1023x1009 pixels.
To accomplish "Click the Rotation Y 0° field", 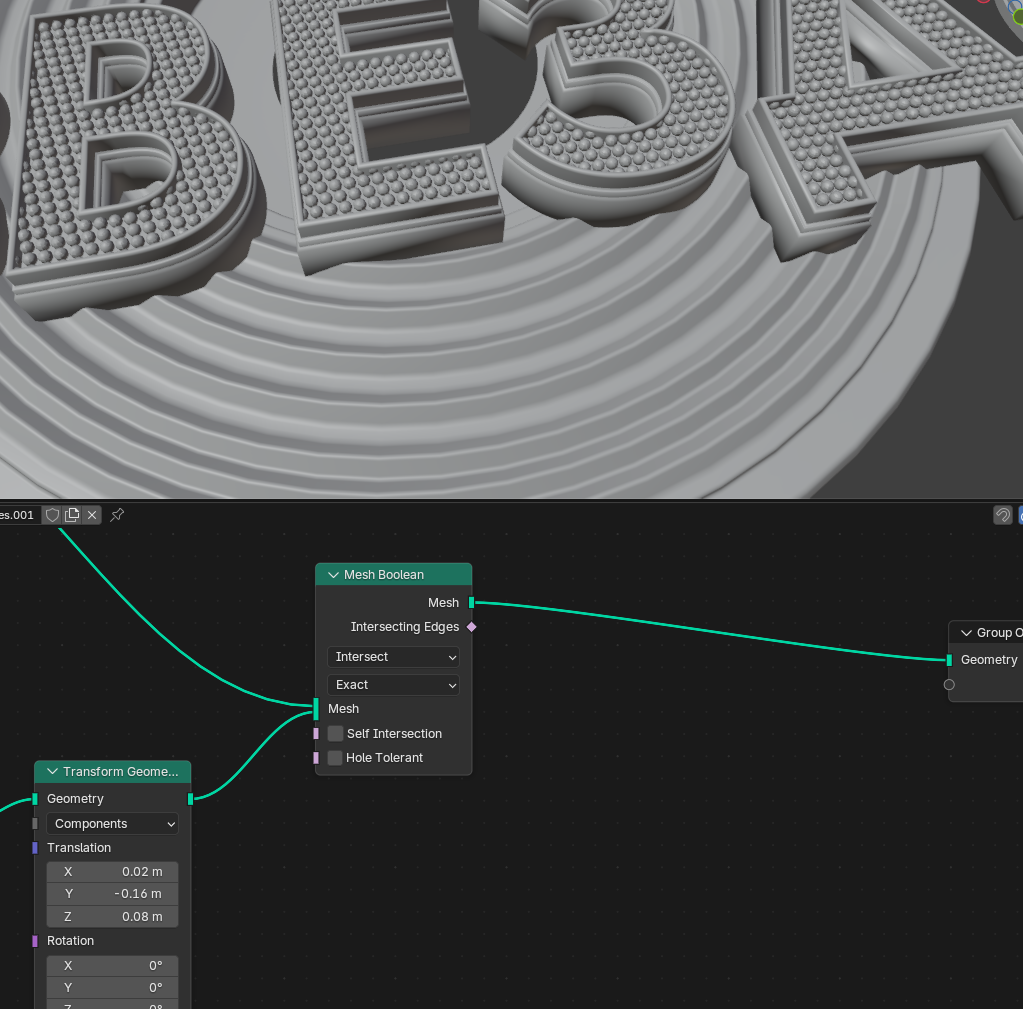I will point(112,988).
